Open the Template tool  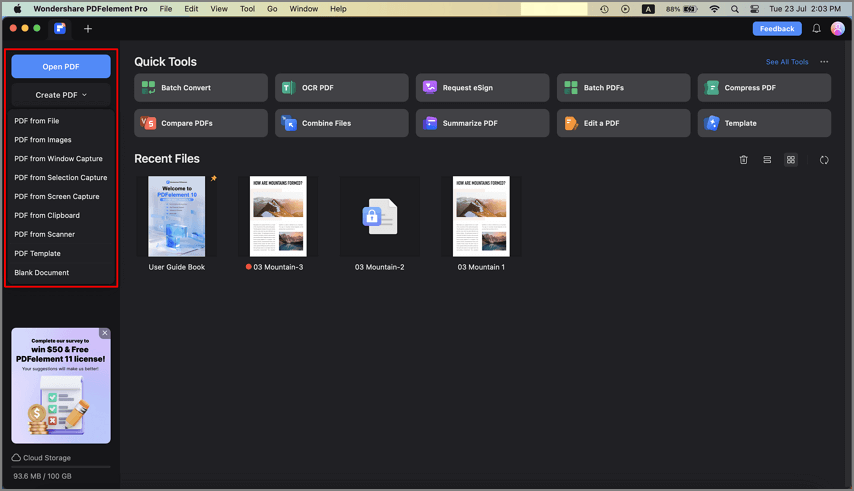click(x=764, y=123)
